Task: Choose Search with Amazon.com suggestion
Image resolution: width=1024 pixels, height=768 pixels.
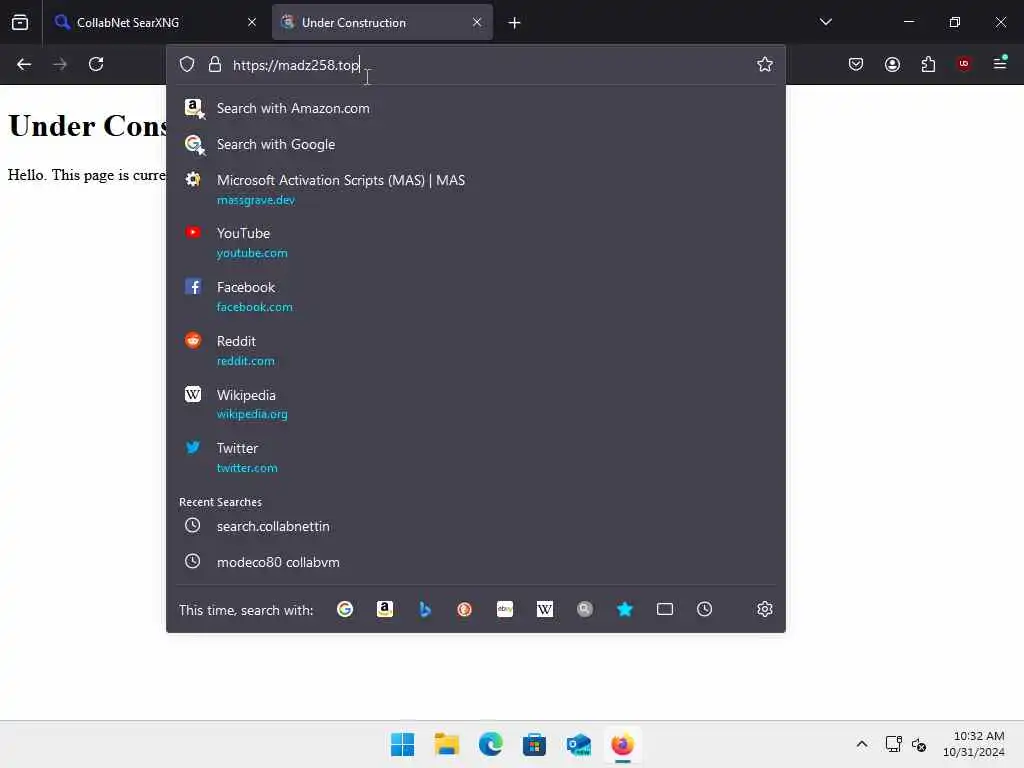Action: coord(475,108)
